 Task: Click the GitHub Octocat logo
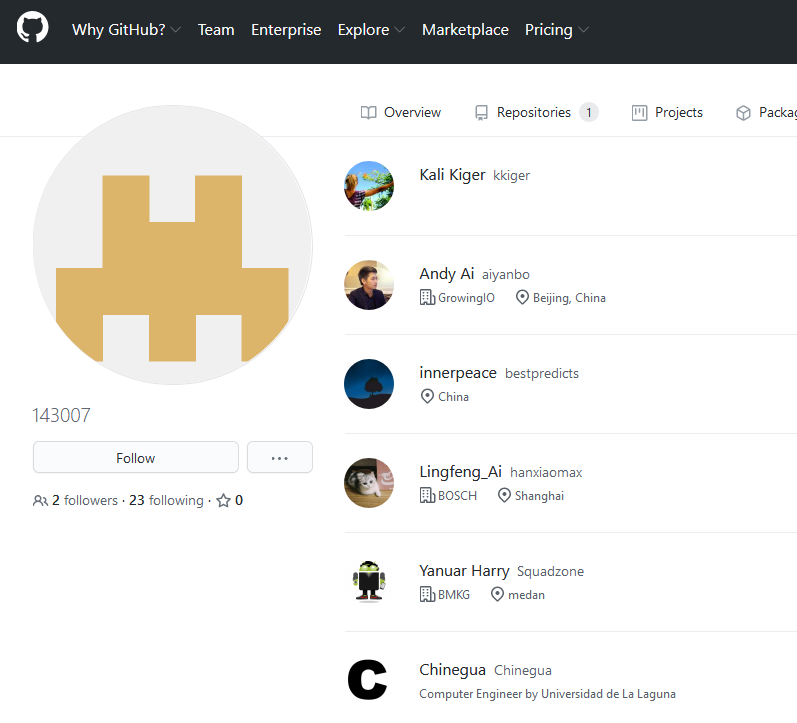(33, 27)
